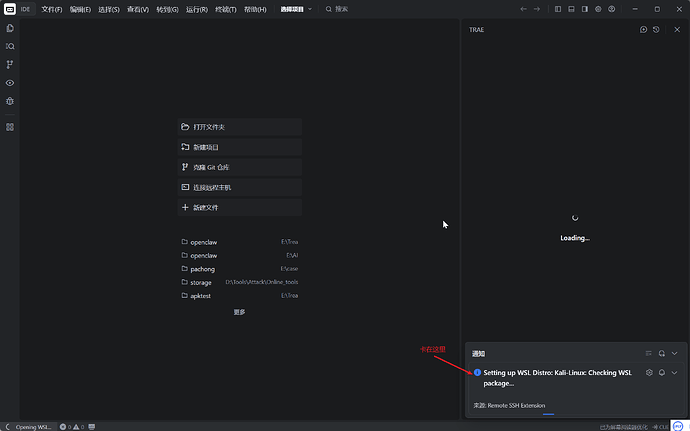Click the TRAE logo icon at top-left
The image size is (690, 431).
(x=10, y=9)
